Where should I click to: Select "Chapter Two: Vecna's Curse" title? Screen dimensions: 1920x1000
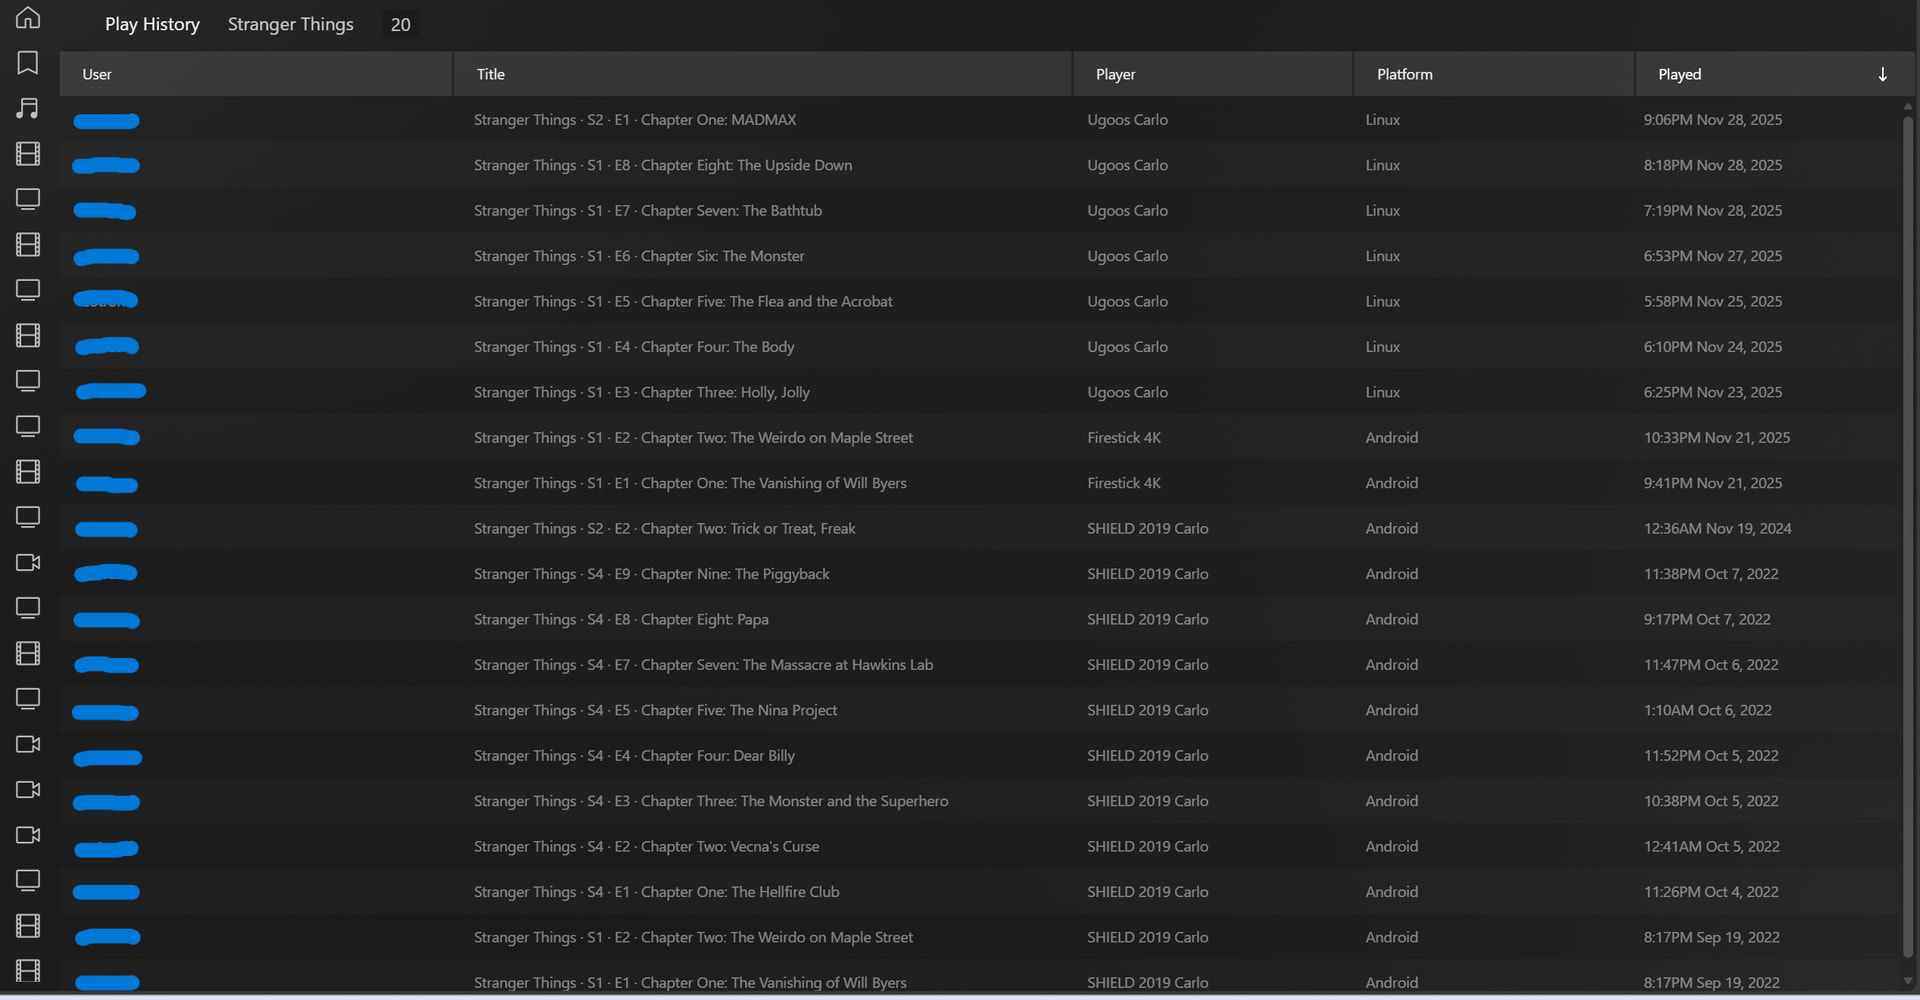coord(730,847)
